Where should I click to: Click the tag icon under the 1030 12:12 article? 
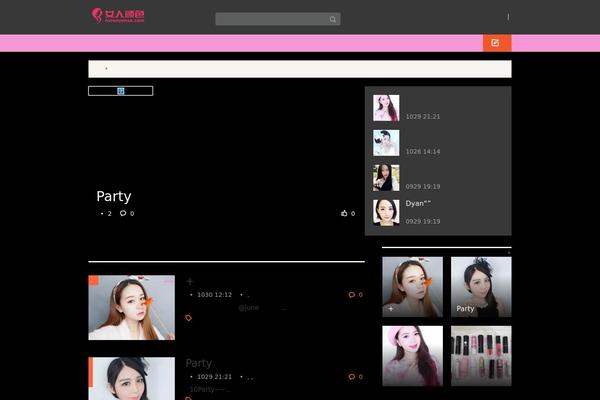(189, 318)
